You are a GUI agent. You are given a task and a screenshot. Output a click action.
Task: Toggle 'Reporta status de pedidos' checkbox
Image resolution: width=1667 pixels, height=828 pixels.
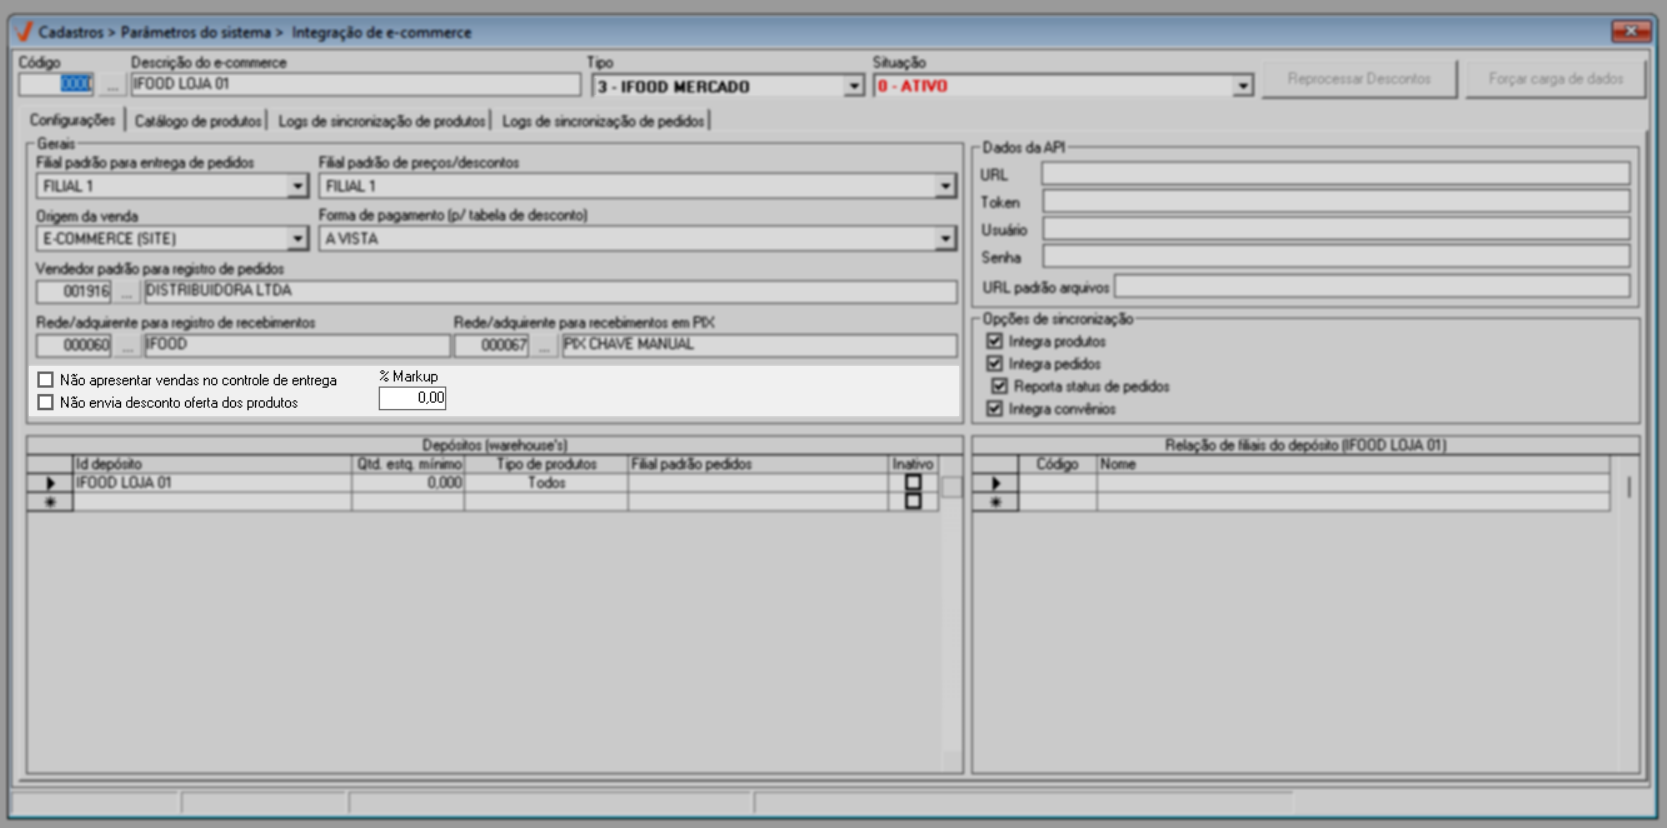click(x=999, y=386)
